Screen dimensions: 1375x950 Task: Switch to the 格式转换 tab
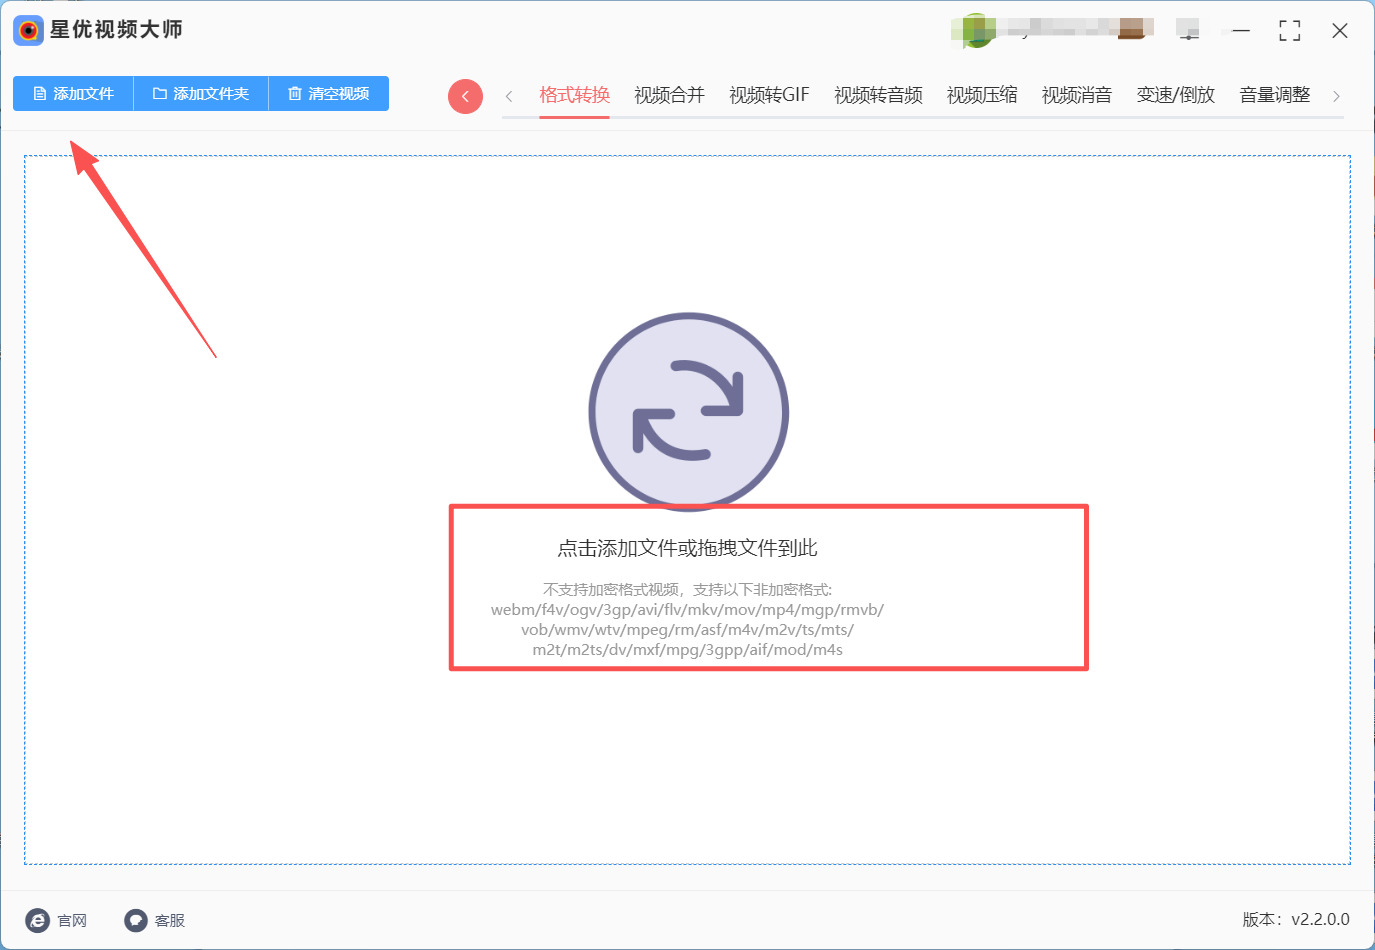574,95
